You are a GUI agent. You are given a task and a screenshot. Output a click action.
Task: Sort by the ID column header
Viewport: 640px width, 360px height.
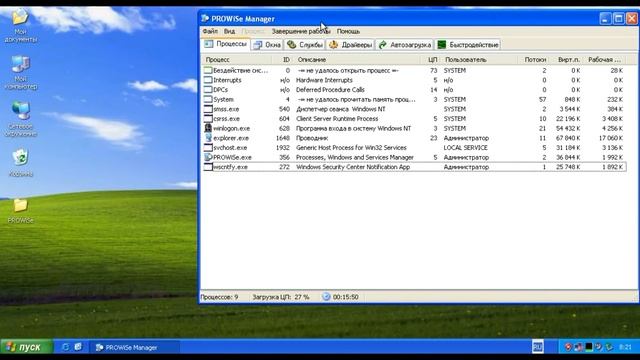point(282,60)
